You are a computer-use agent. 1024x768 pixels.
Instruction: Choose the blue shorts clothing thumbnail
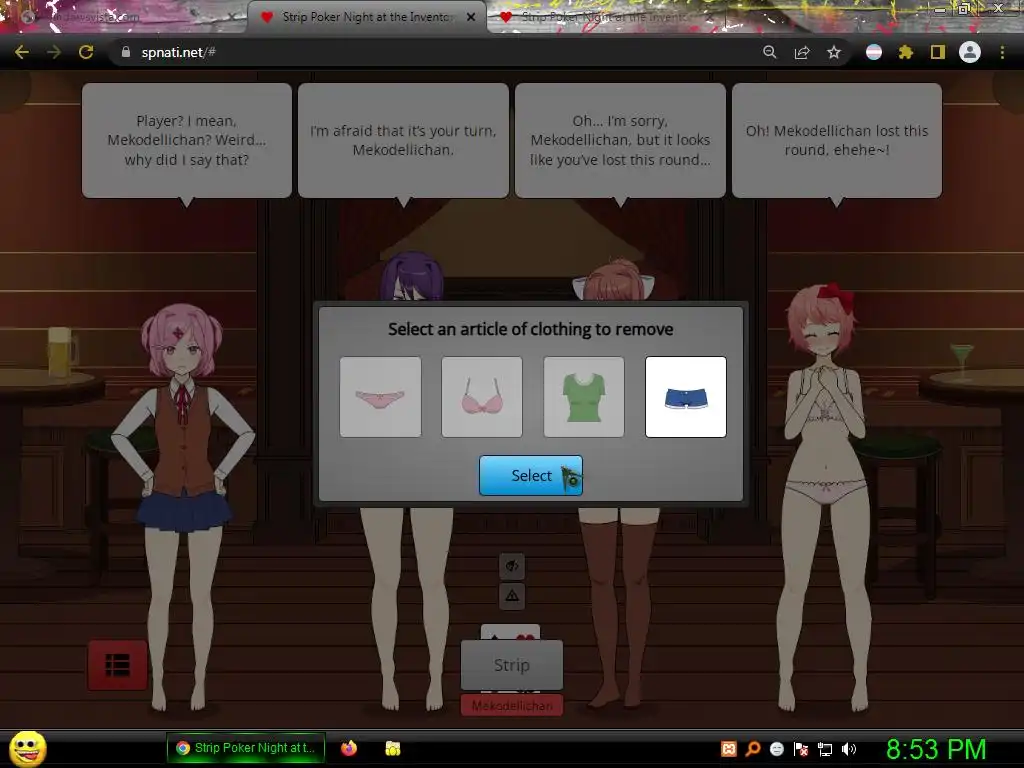[686, 397]
